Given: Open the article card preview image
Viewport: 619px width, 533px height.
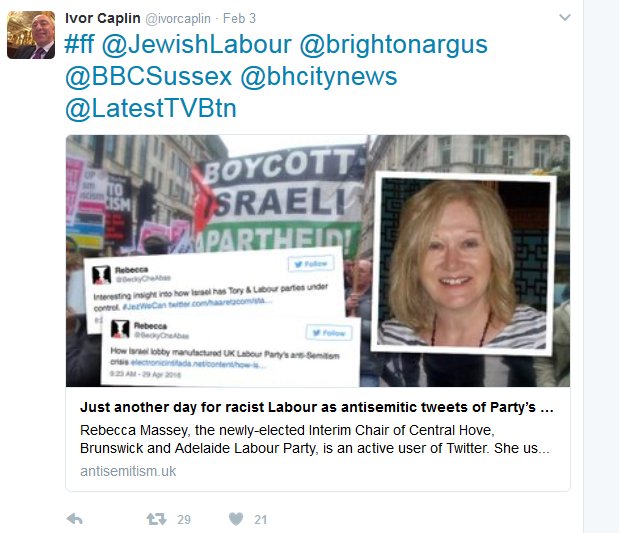Looking at the screenshot, I should click(x=318, y=261).
